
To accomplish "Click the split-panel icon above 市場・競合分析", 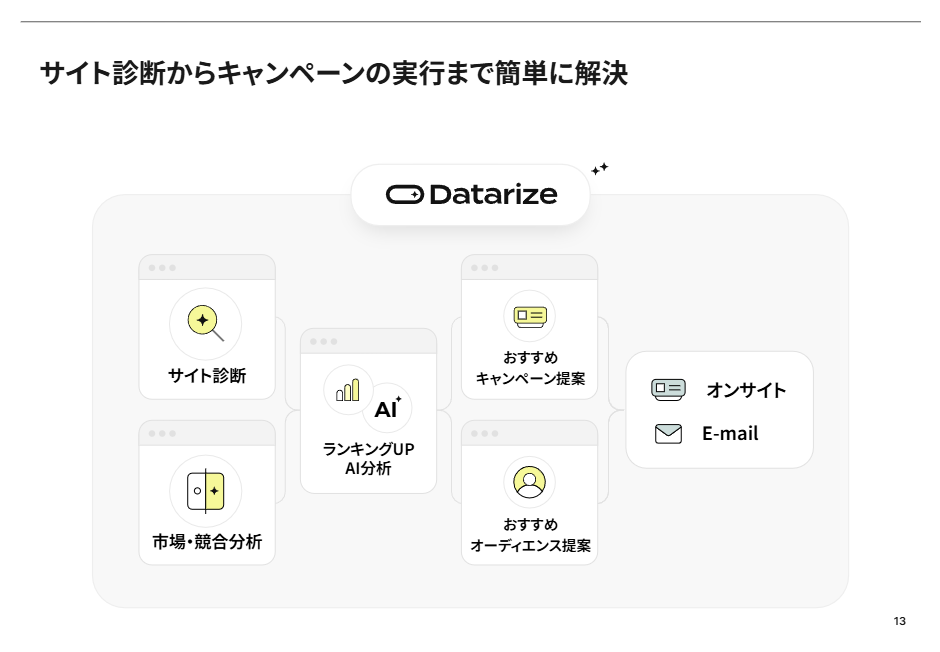I will 206,491.
